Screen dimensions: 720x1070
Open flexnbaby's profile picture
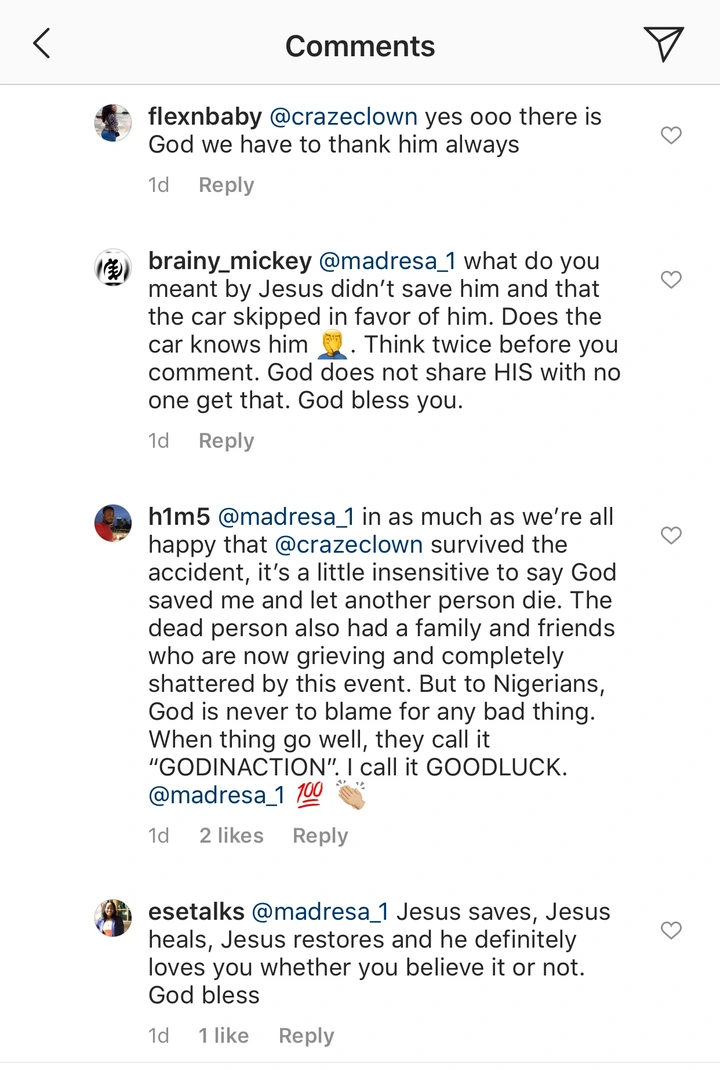[x=113, y=123]
